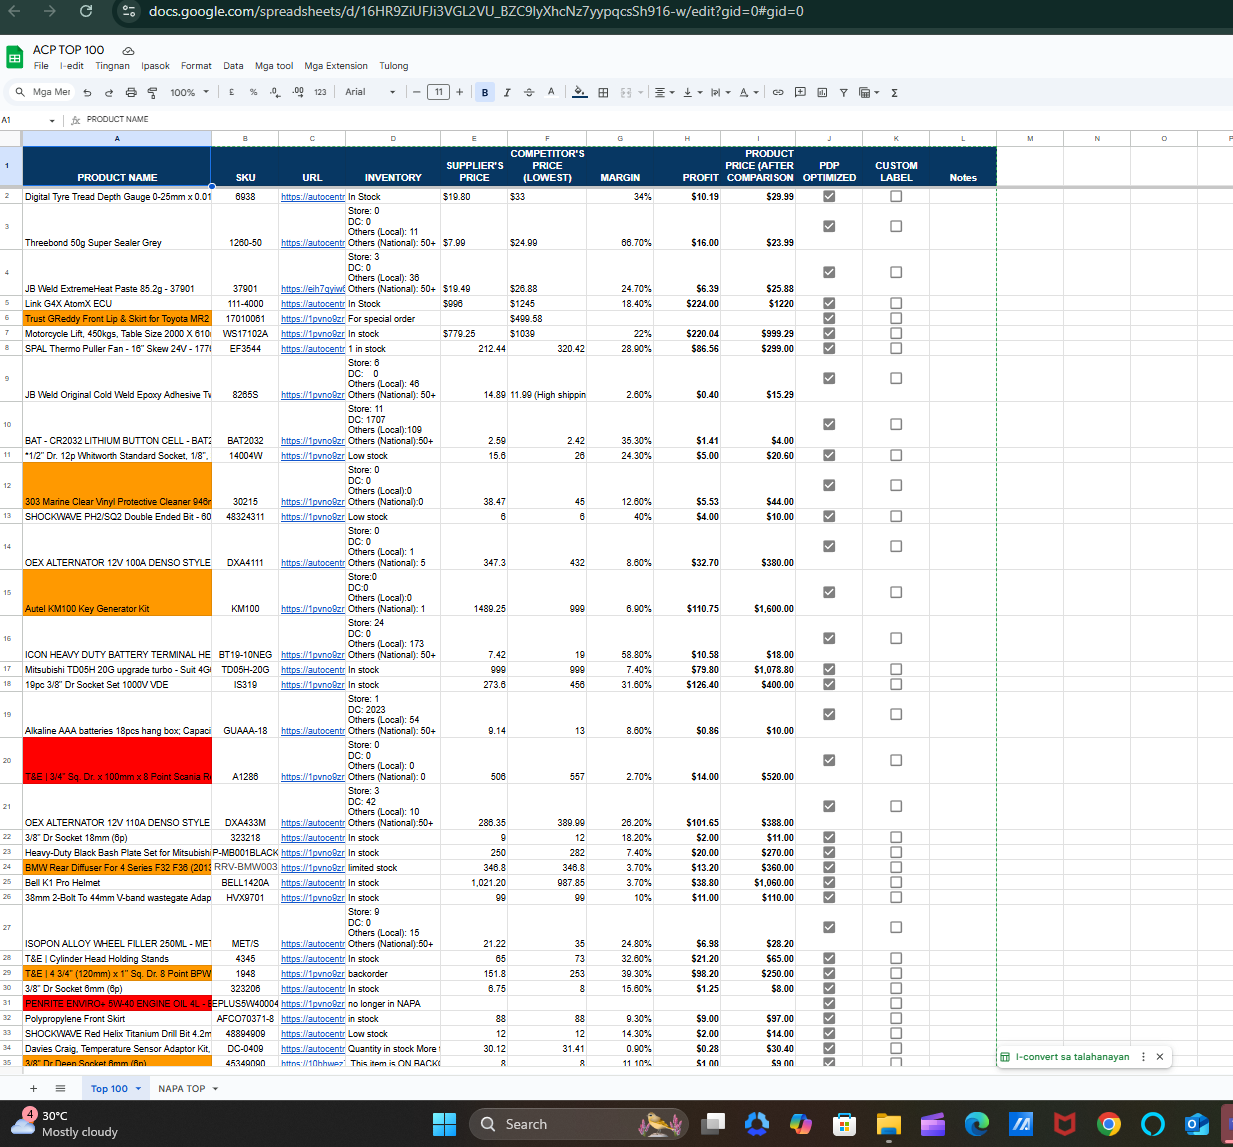The height and width of the screenshot is (1147, 1233).
Task: Open Google Chrome from the taskbar
Action: tap(1108, 1124)
